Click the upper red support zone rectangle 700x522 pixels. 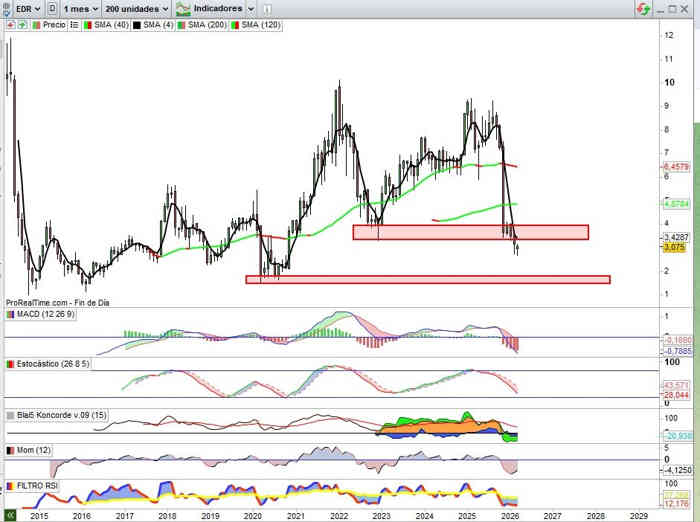[x=470, y=232]
